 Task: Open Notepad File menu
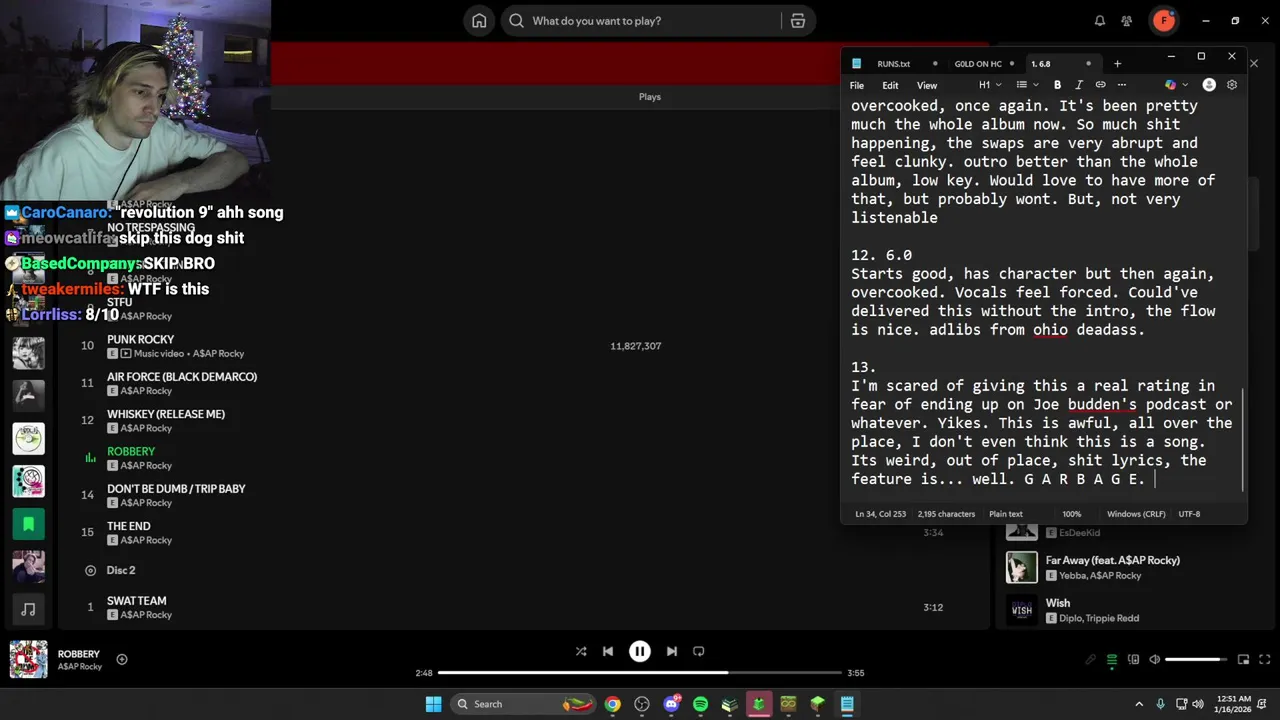857,85
